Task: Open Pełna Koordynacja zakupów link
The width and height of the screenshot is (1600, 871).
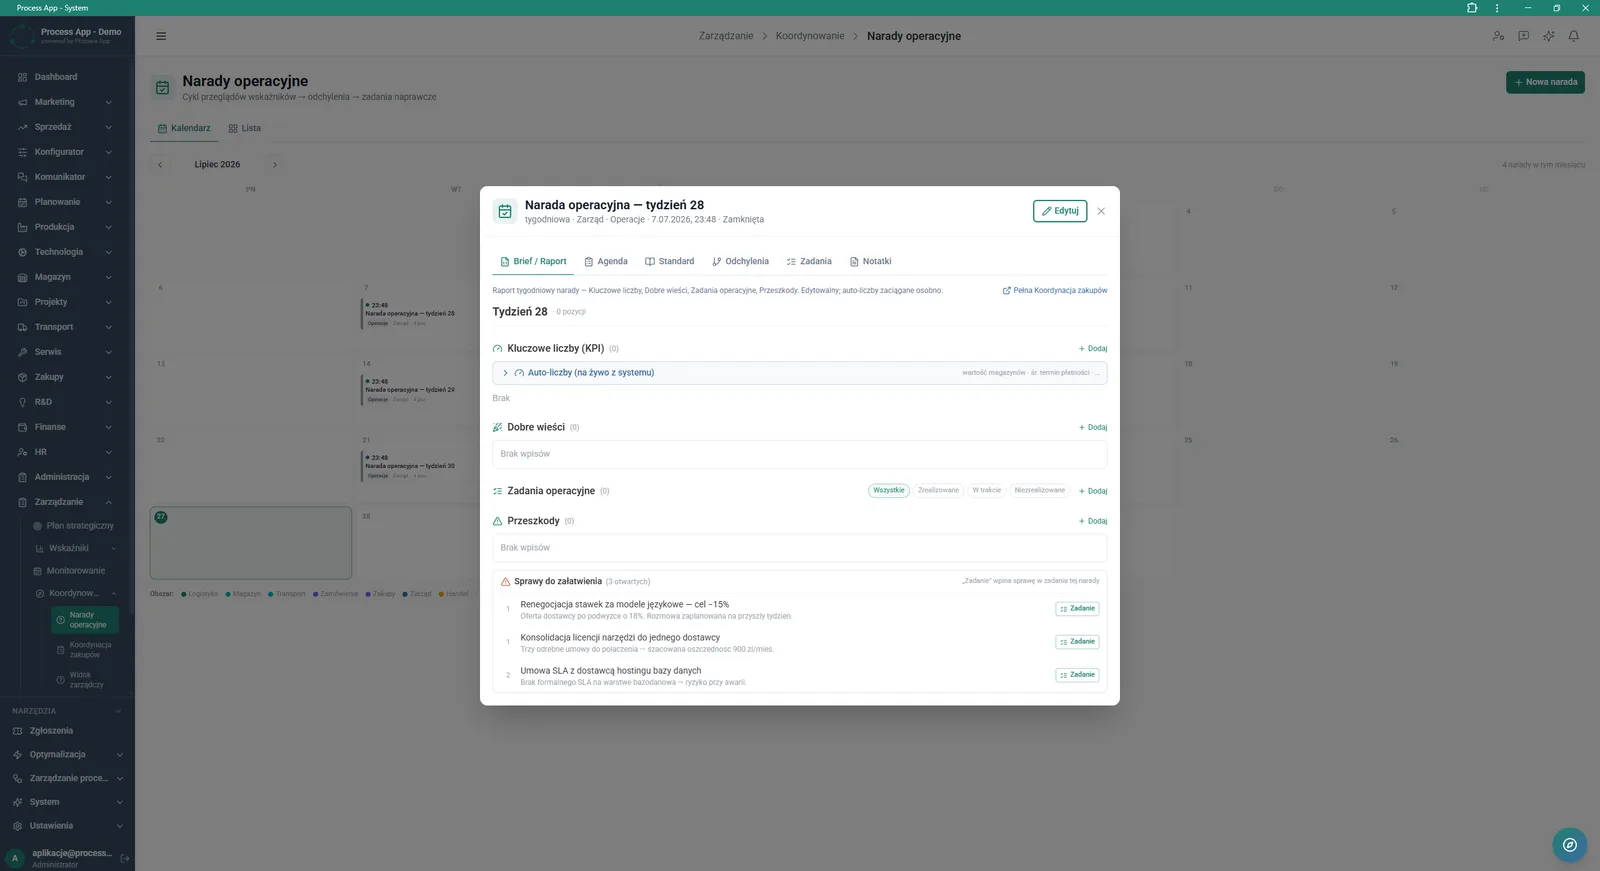Action: (1055, 291)
